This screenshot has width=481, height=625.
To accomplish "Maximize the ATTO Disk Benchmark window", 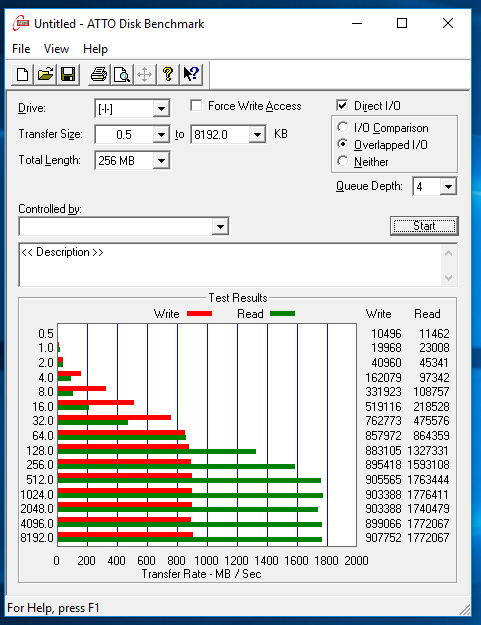I will (402, 23).
